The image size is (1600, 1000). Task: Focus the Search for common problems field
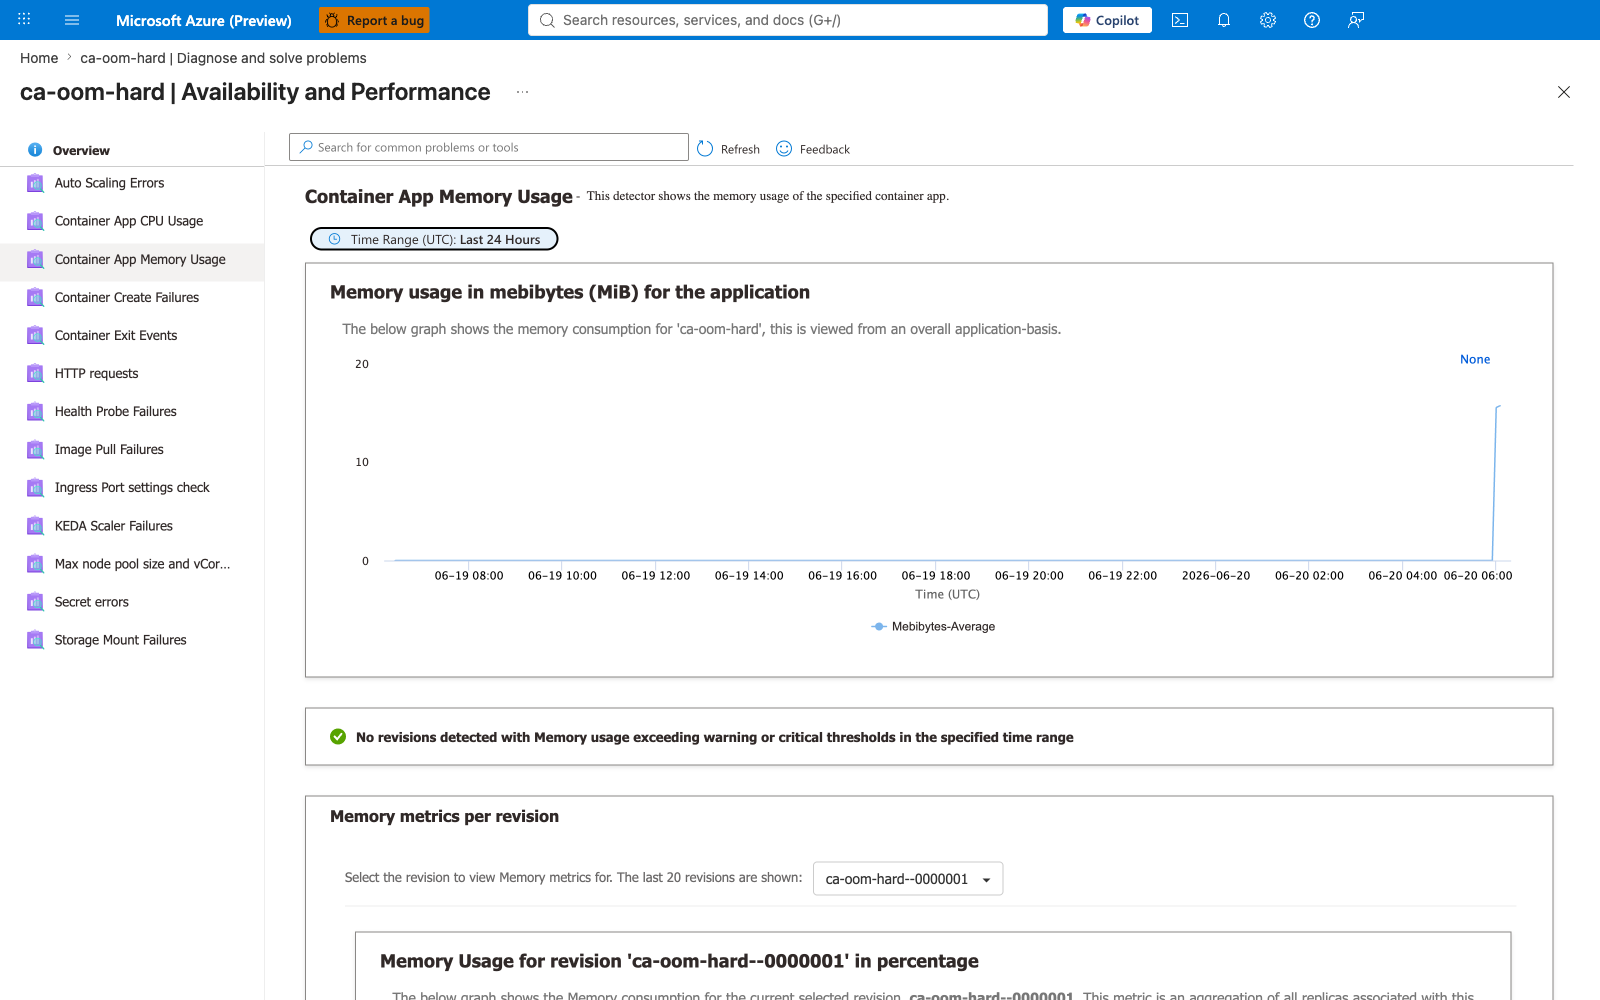[x=489, y=147]
